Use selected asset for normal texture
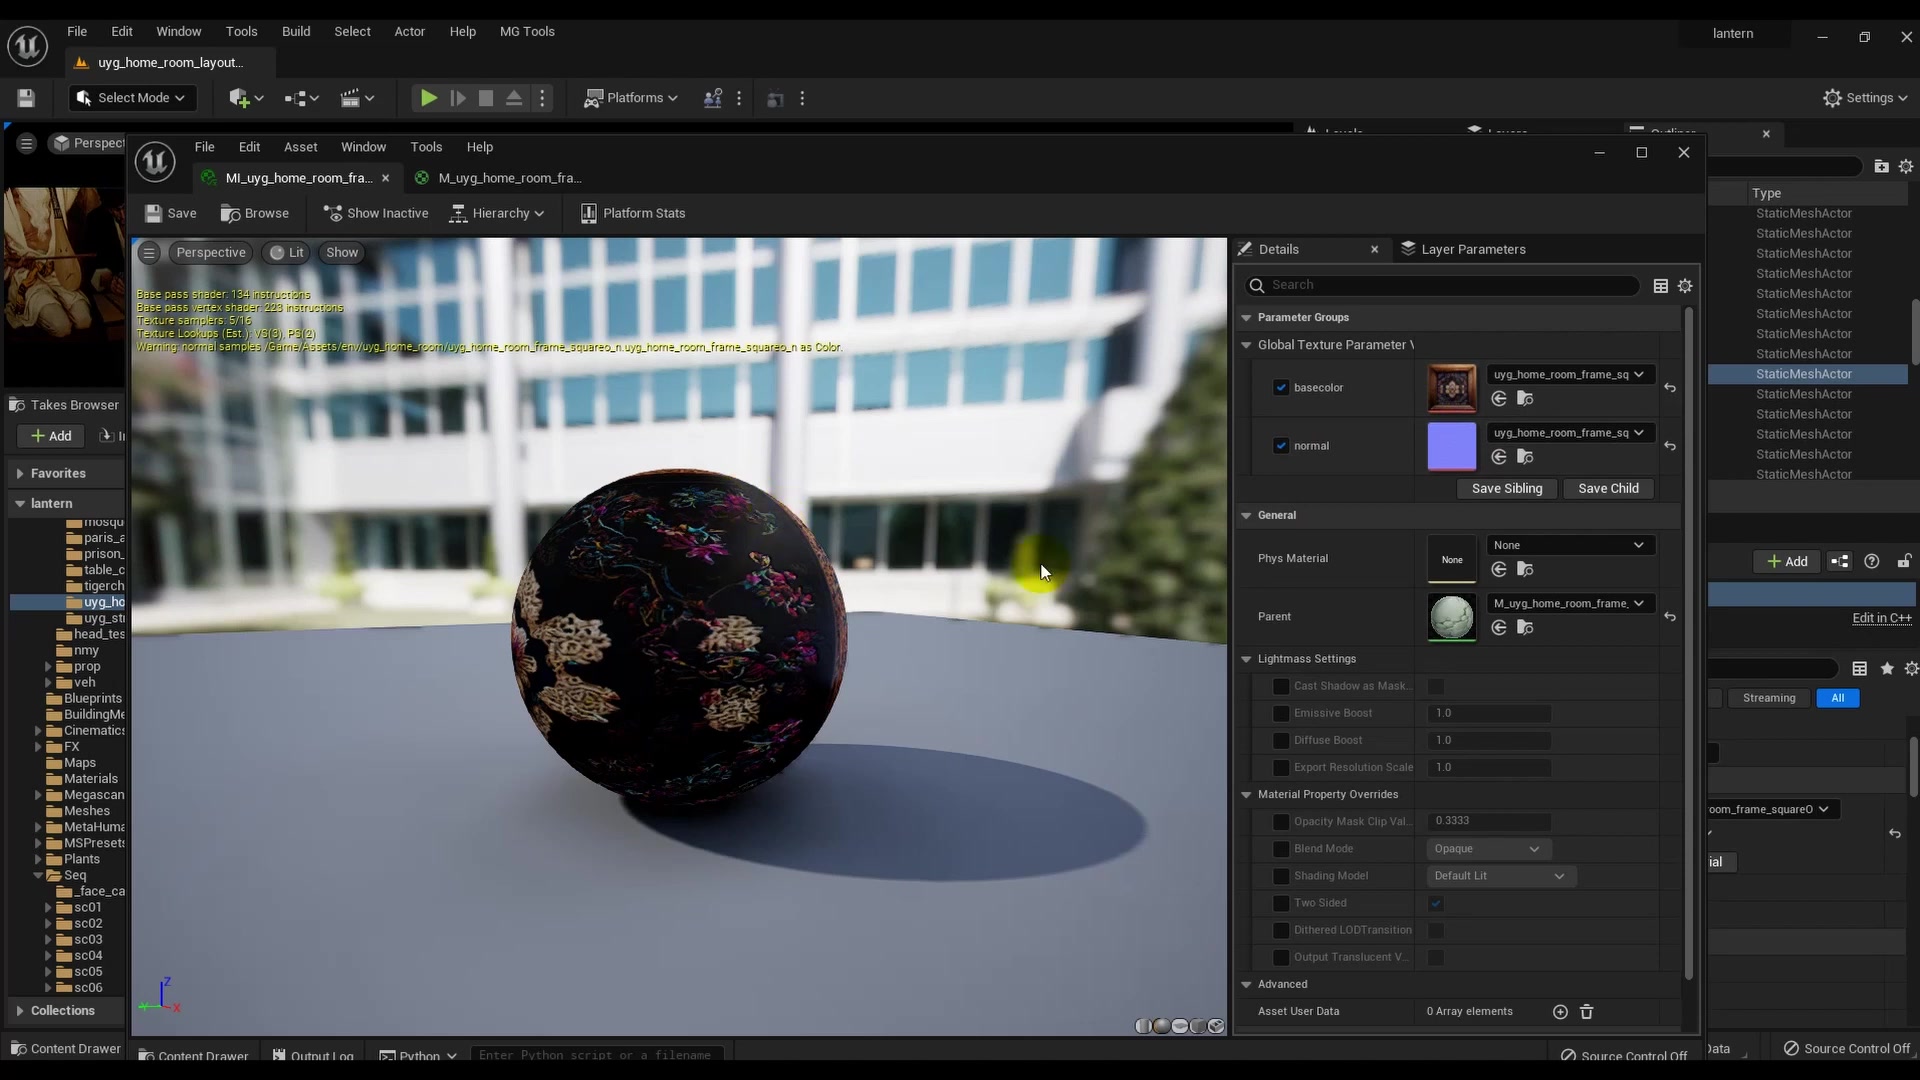Screen dimensions: 1920x1080 (1499, 457)
